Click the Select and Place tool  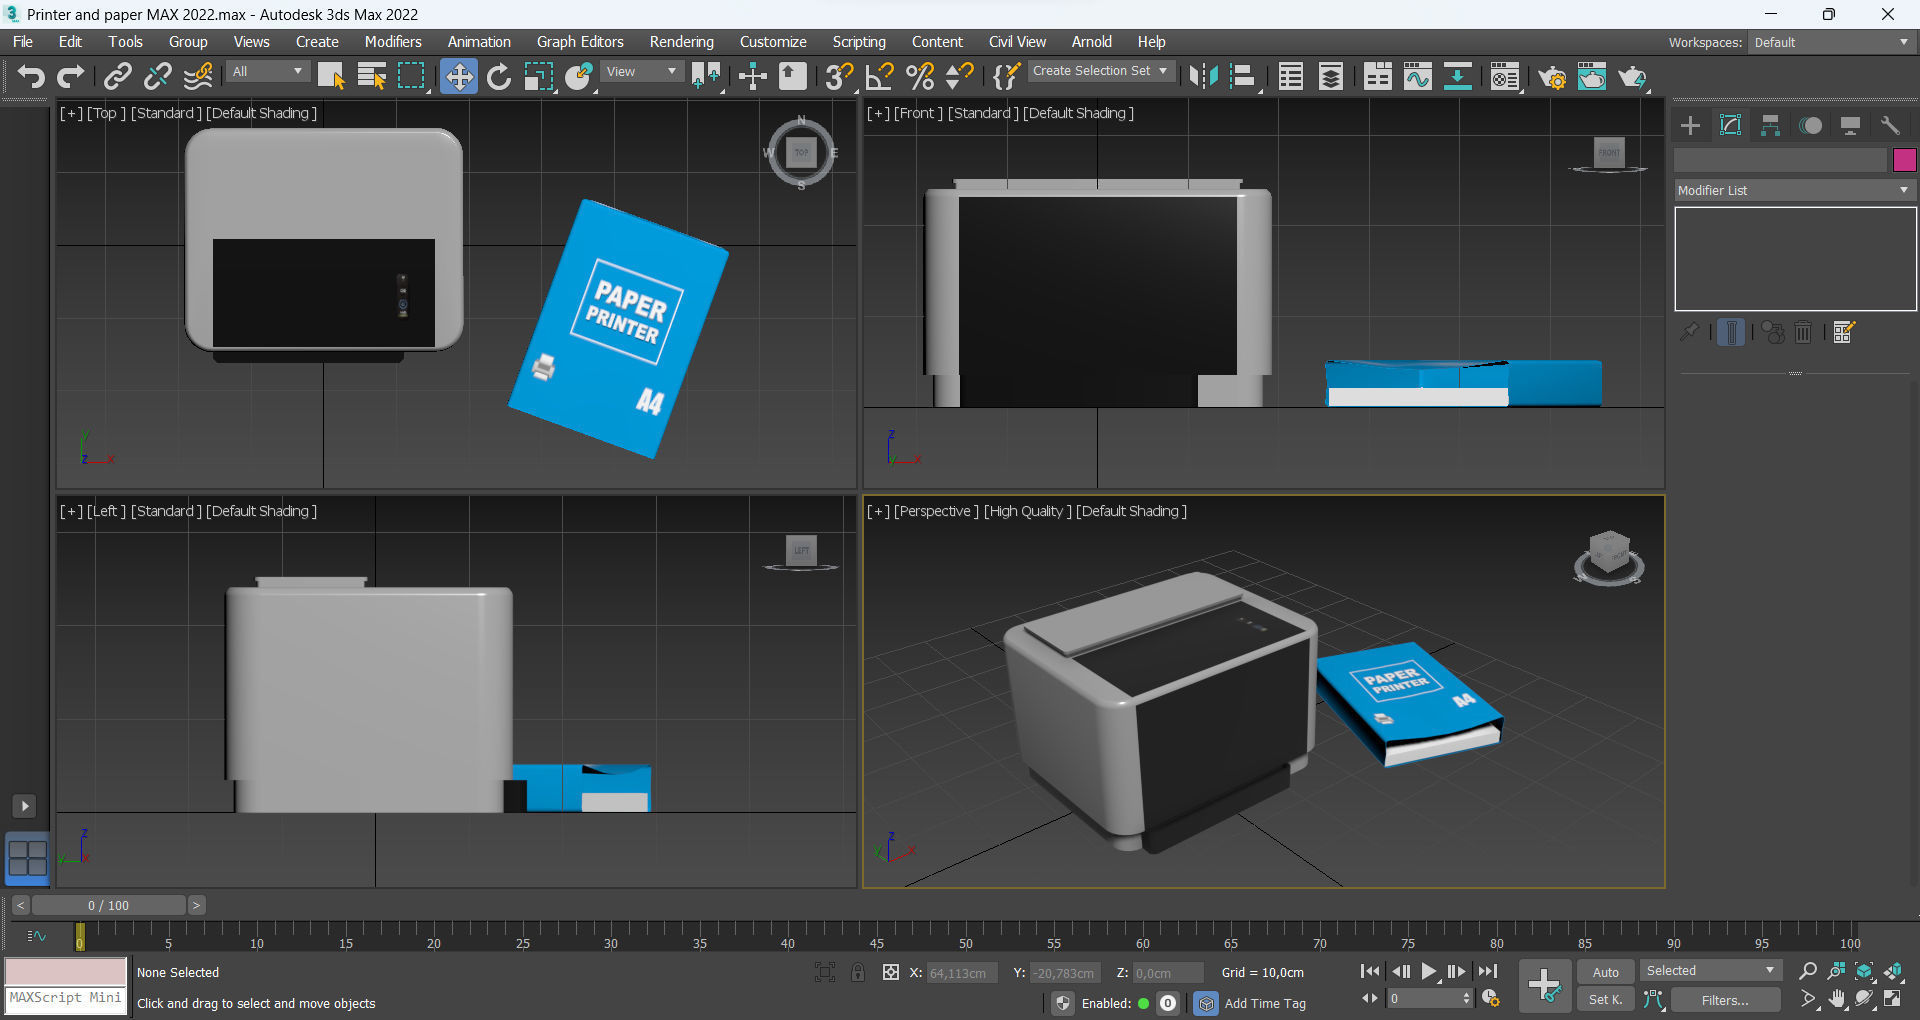[x=579, y=76]
